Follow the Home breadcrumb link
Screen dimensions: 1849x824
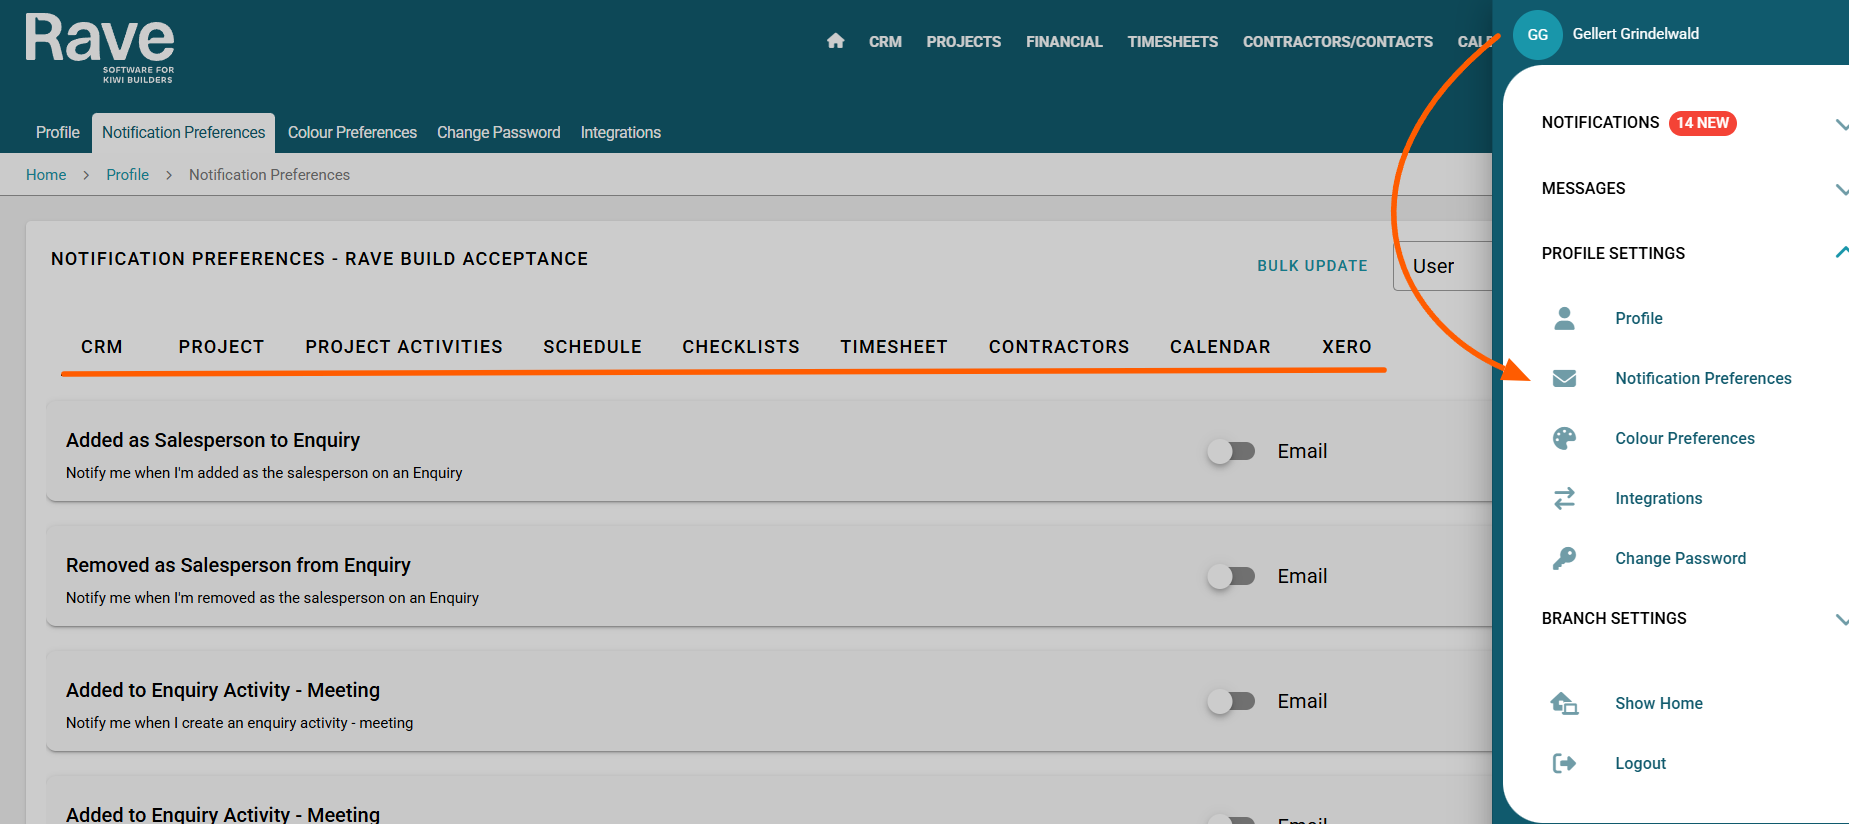[x=46, y=175]
